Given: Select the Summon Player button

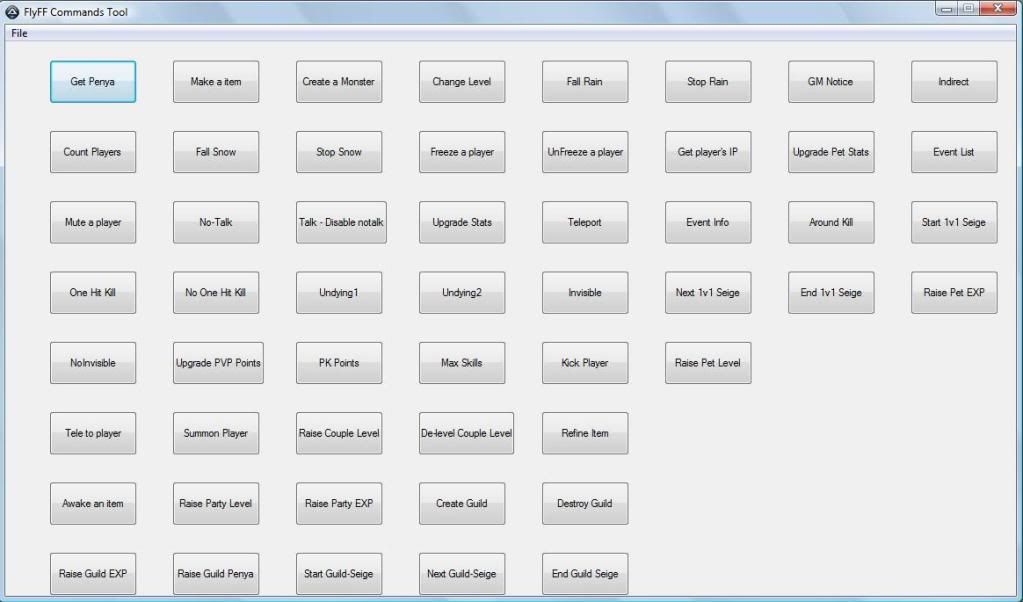Looking at the screenshot, I should click(216, 433).
